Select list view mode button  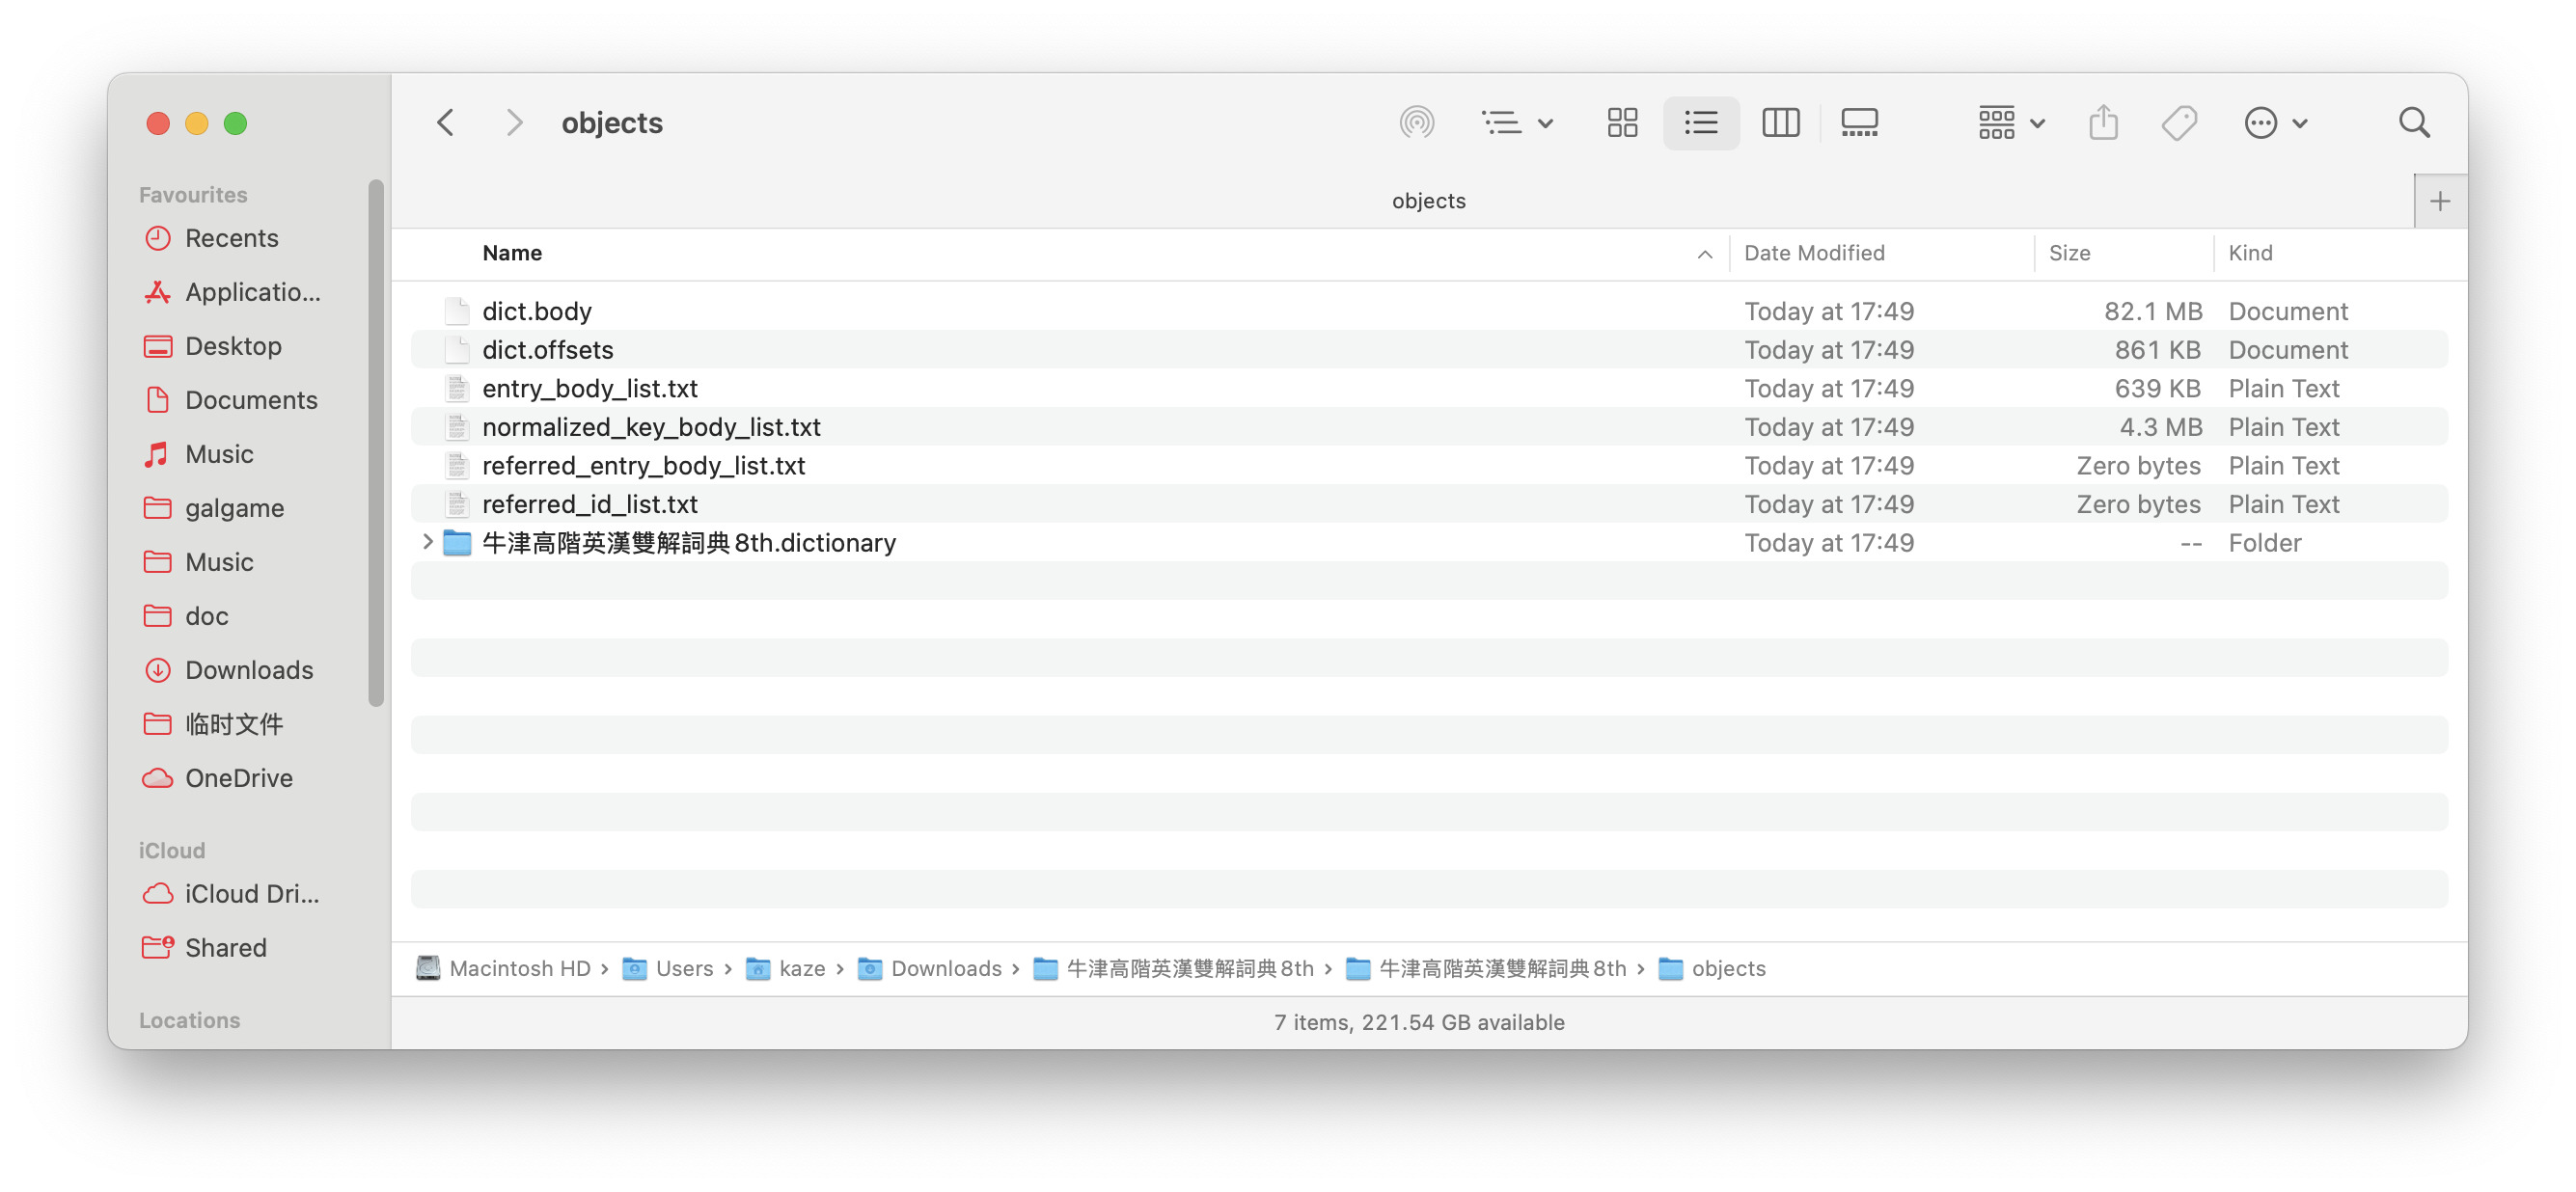1700,123
